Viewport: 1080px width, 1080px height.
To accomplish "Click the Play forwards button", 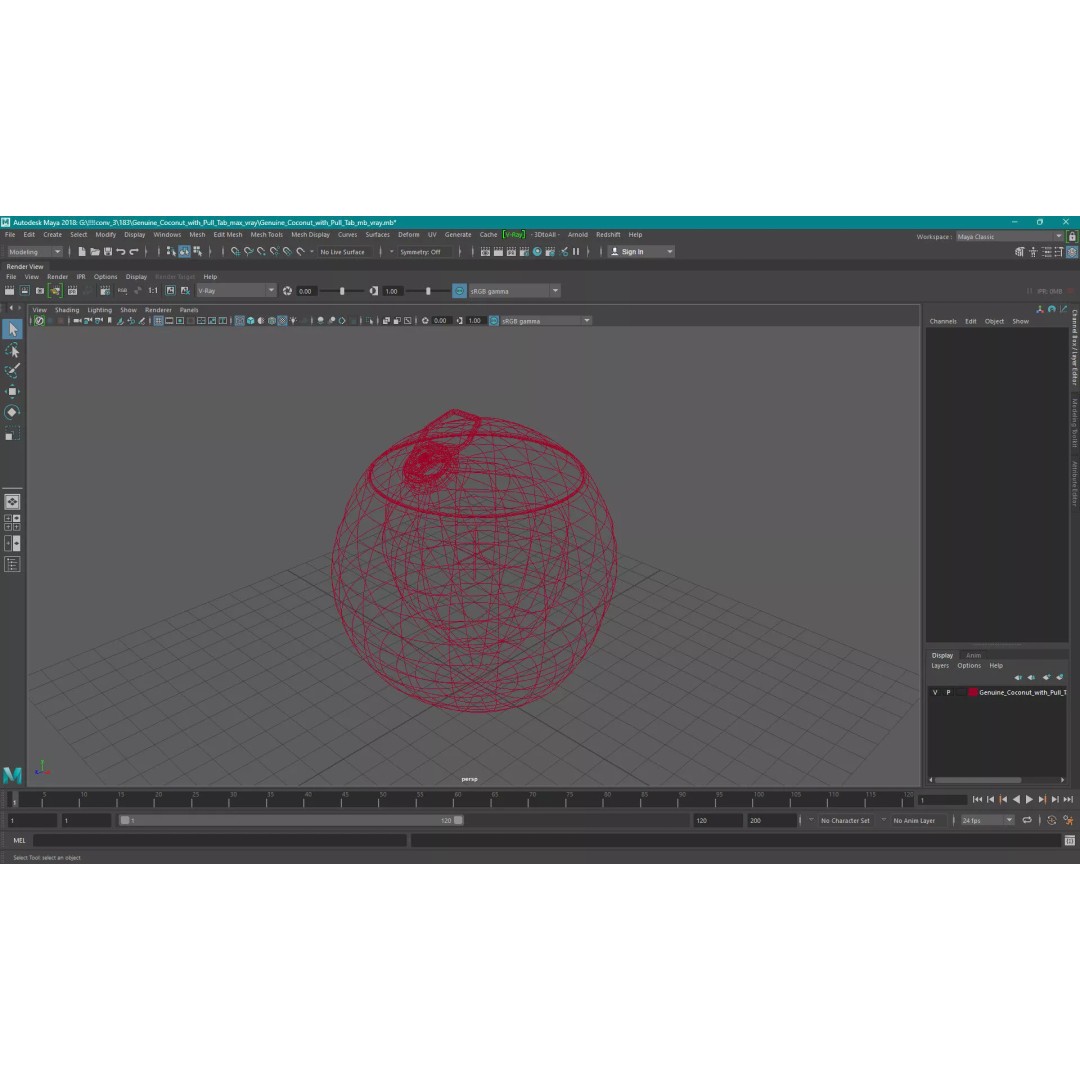I will pos(1029,800).
